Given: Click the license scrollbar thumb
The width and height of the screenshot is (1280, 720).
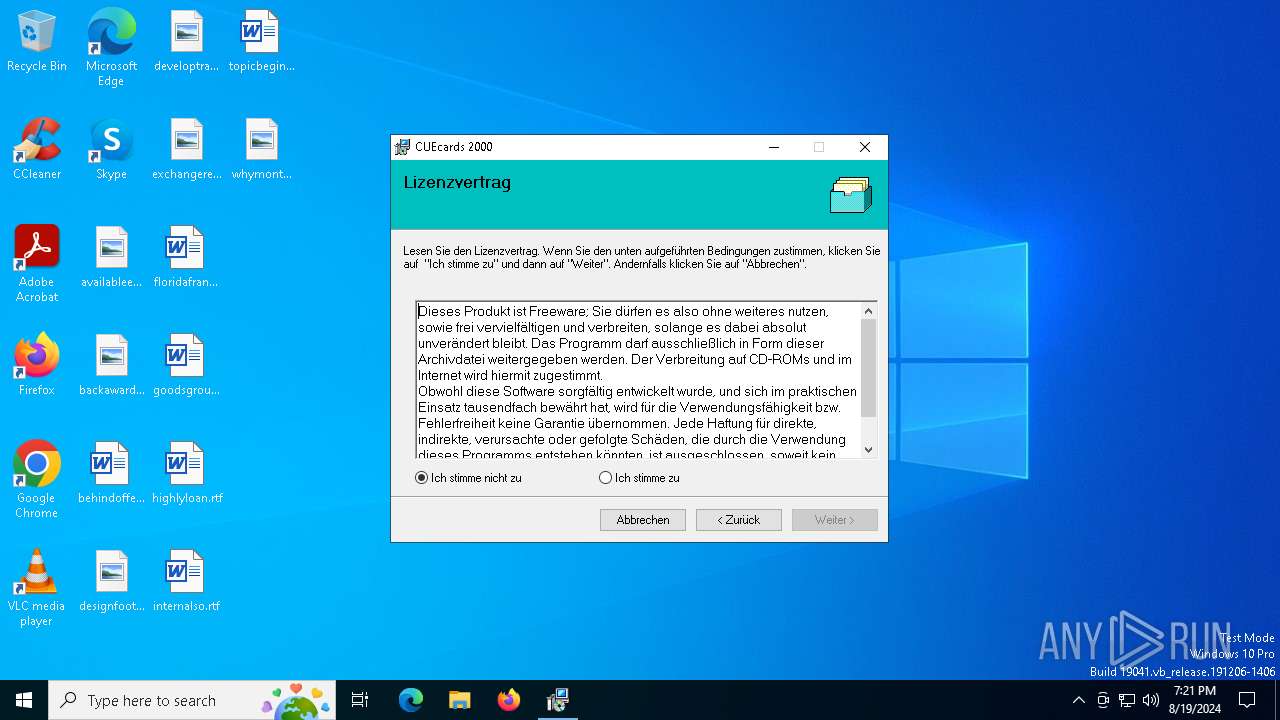Looking at the screenshot, I should pyautogui.click(x=868, y=368).
